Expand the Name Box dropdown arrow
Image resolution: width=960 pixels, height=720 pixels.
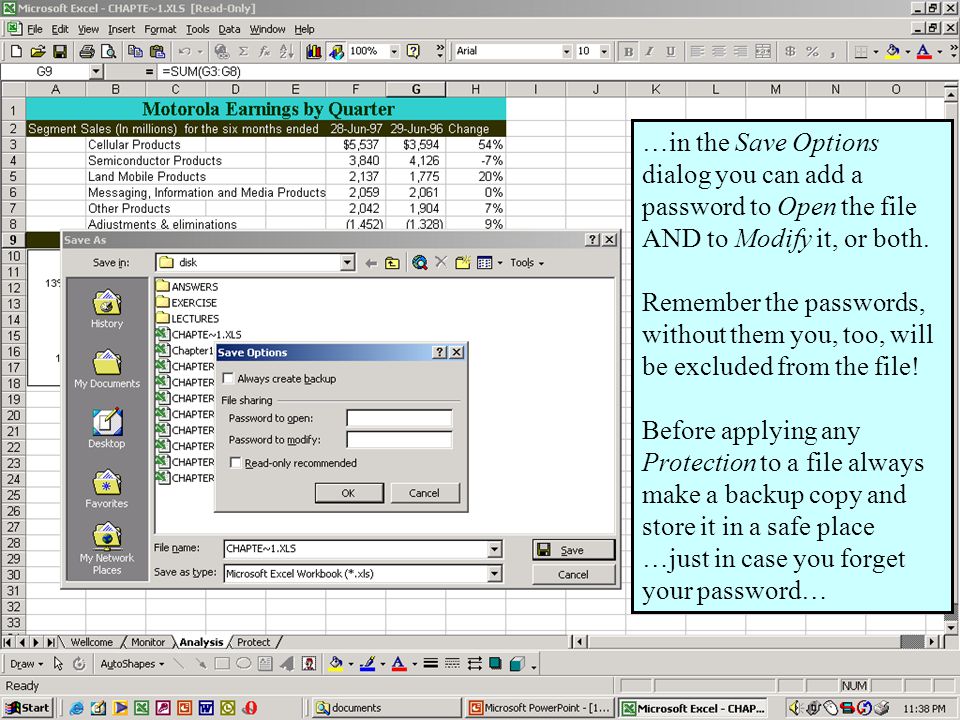96,72
